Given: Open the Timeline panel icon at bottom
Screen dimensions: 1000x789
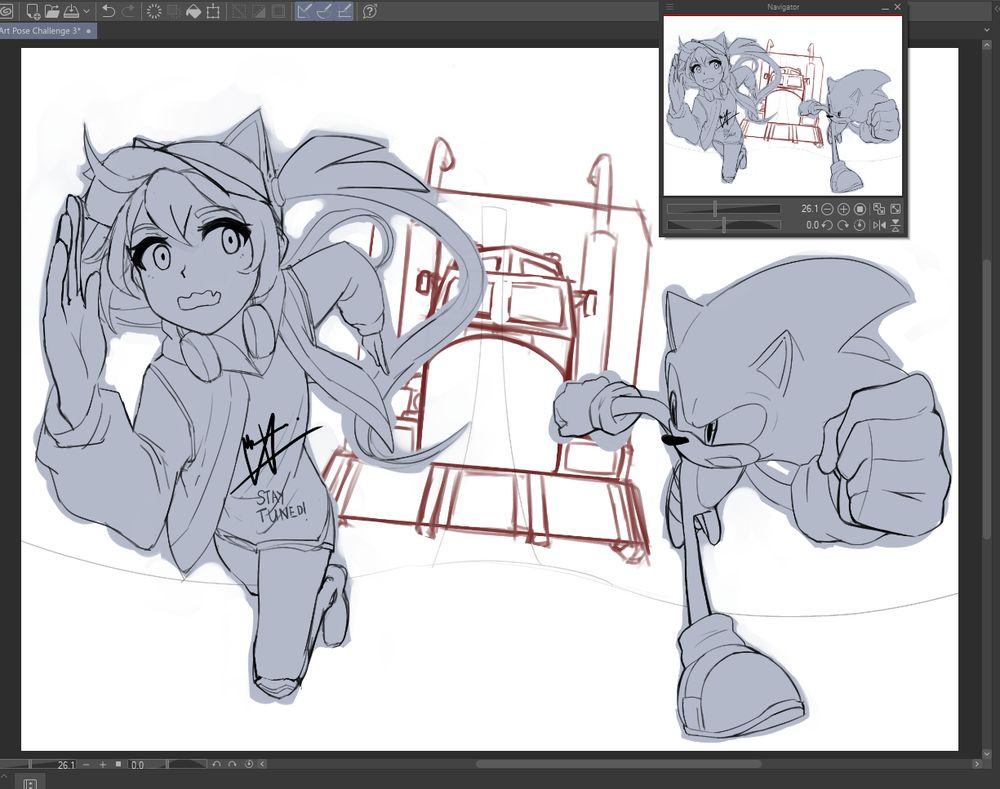Looking at the screenshot, I should (29, 783).
